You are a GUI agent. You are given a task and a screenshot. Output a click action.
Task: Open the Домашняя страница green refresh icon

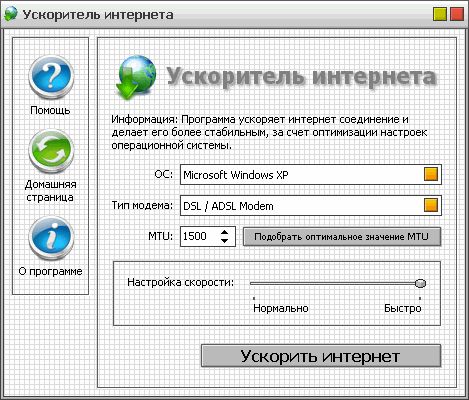51,151
